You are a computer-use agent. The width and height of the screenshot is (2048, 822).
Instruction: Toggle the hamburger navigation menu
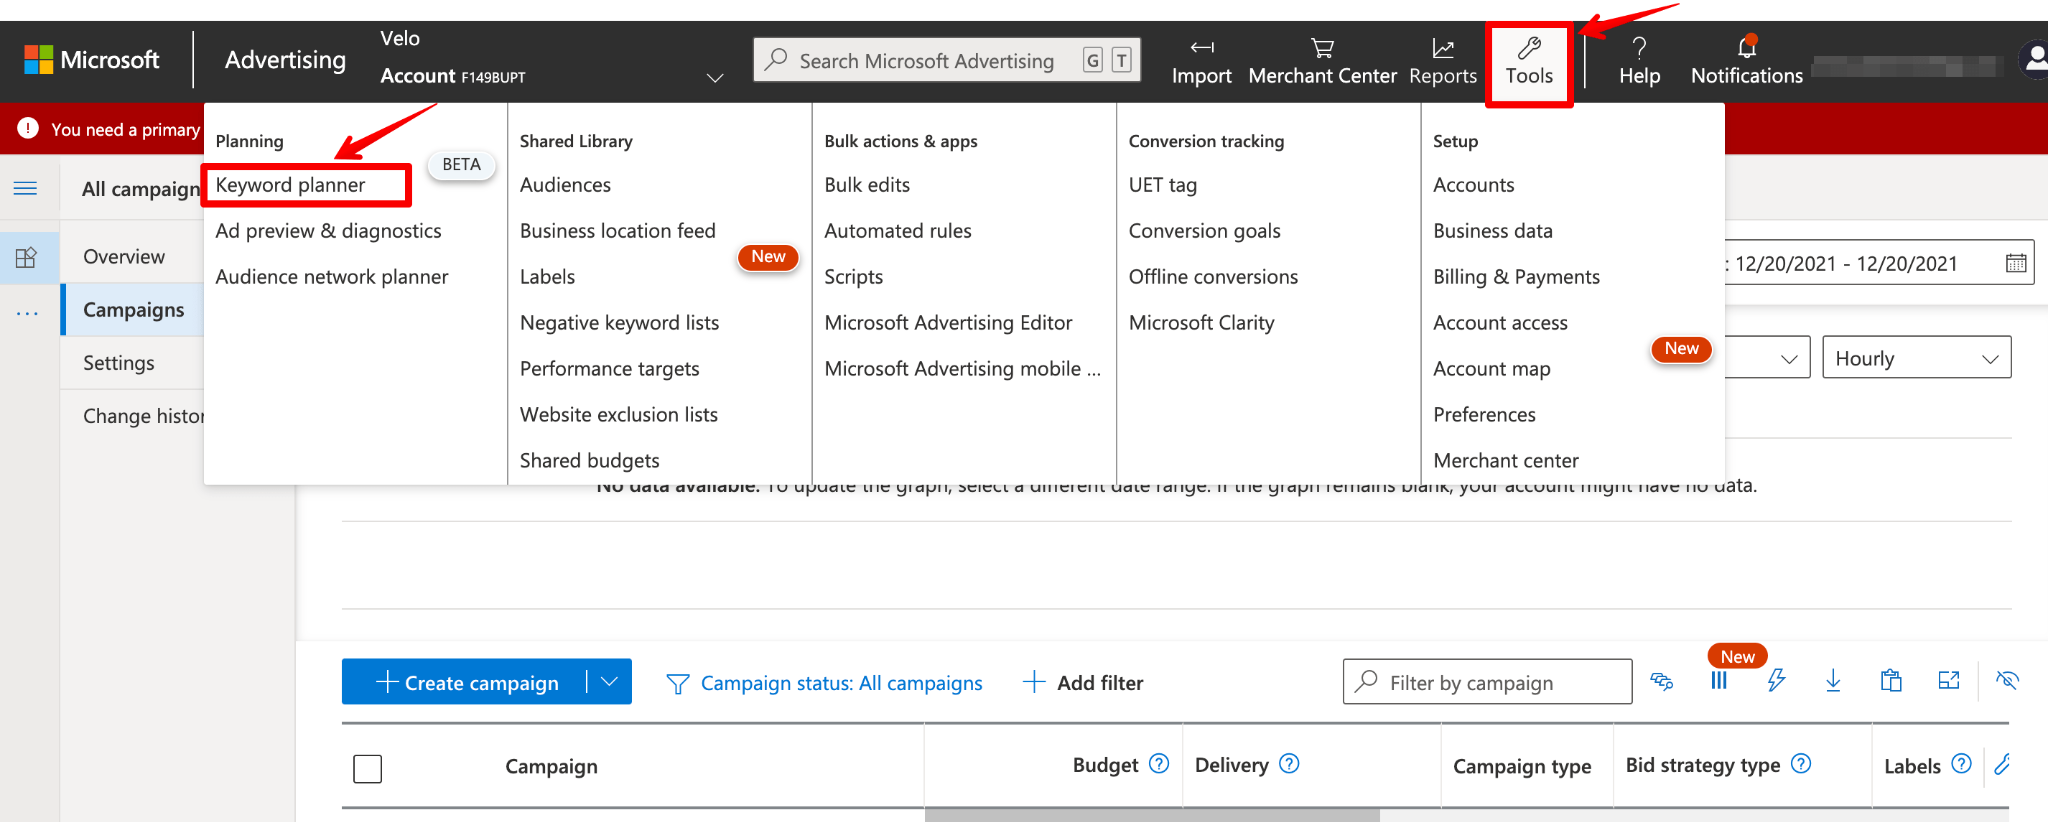coord(26,189)
